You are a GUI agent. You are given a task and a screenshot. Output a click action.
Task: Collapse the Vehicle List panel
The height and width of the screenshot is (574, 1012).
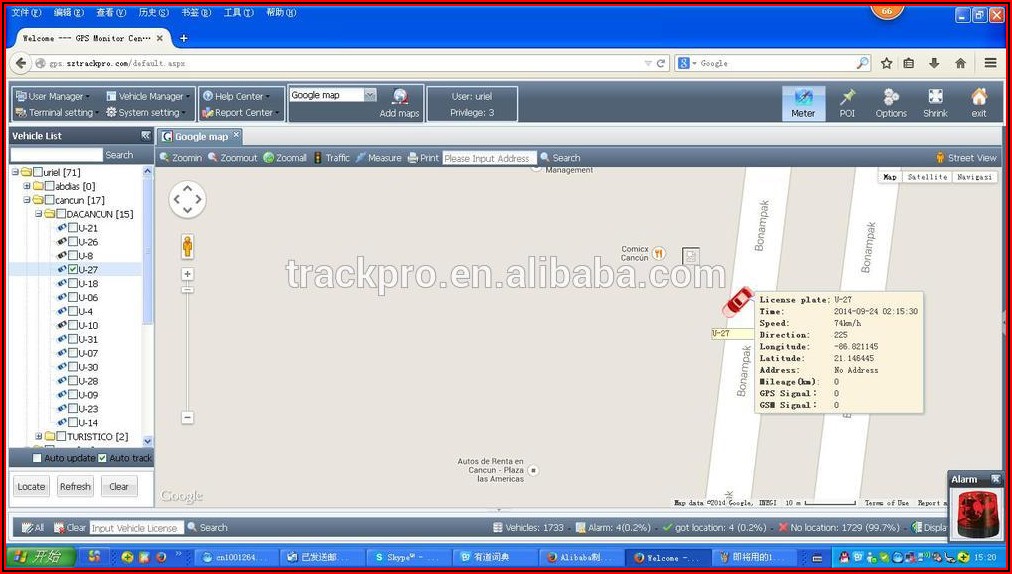click(146, 136)
